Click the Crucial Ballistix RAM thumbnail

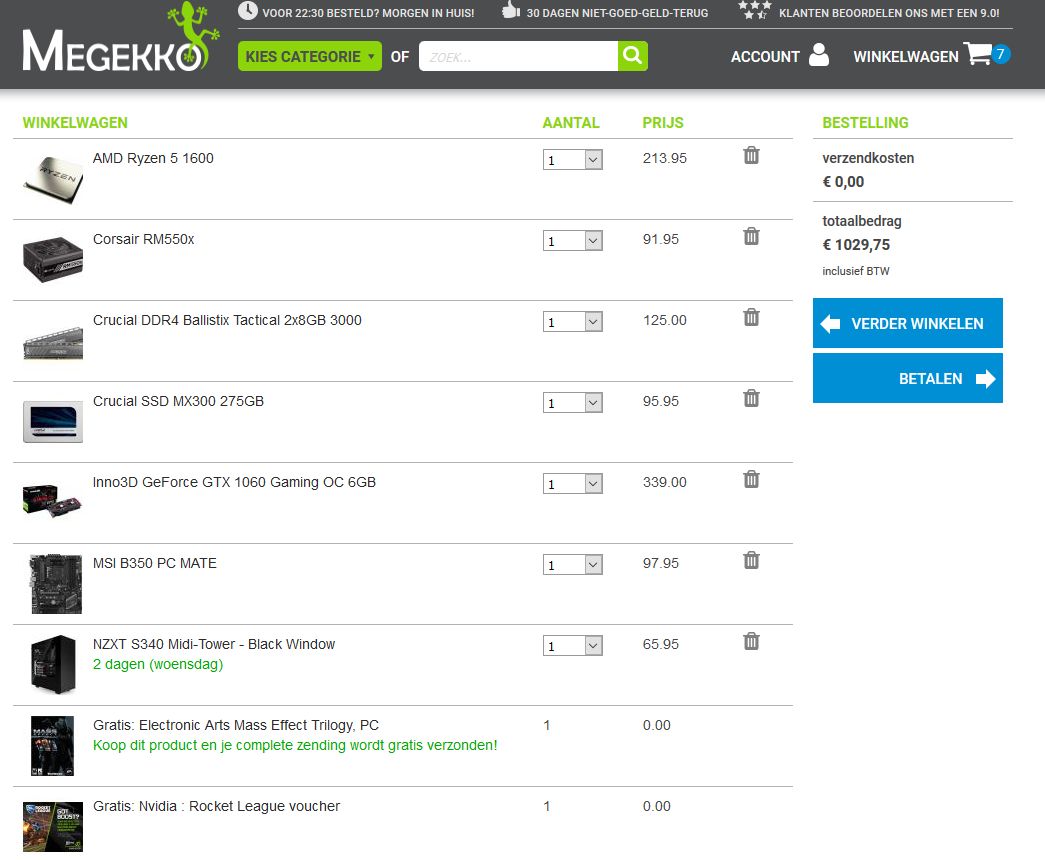53,343
